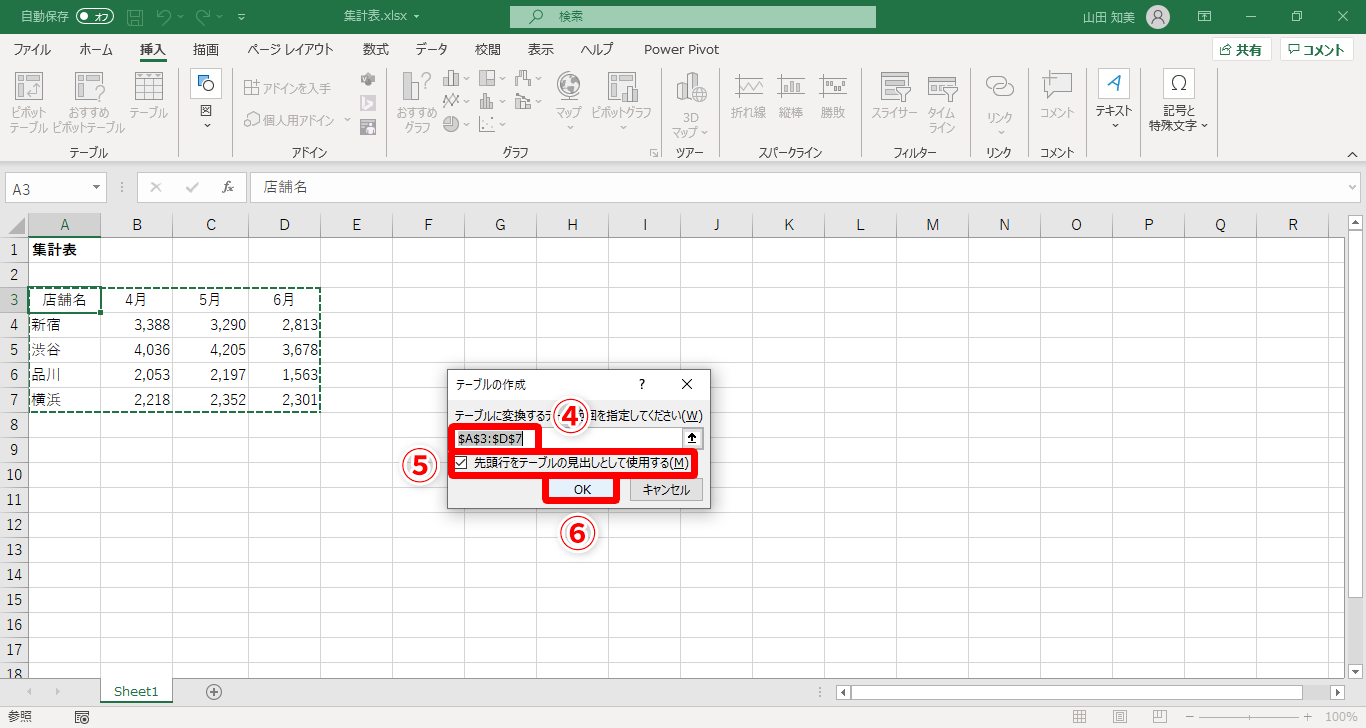This screenshot has width=1366, height=728.
Task: Click キャンセル in the dialog
Action: click(666, 489)
